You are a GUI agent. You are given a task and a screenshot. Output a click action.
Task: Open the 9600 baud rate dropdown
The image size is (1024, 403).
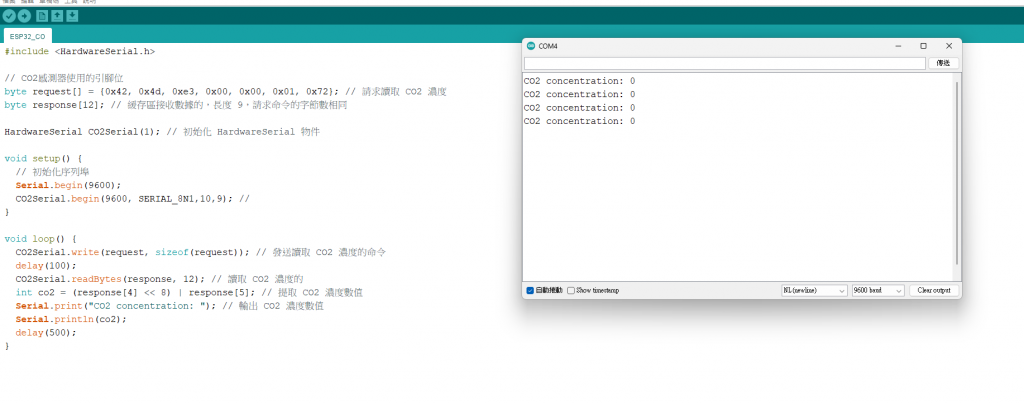coord(878,290)
